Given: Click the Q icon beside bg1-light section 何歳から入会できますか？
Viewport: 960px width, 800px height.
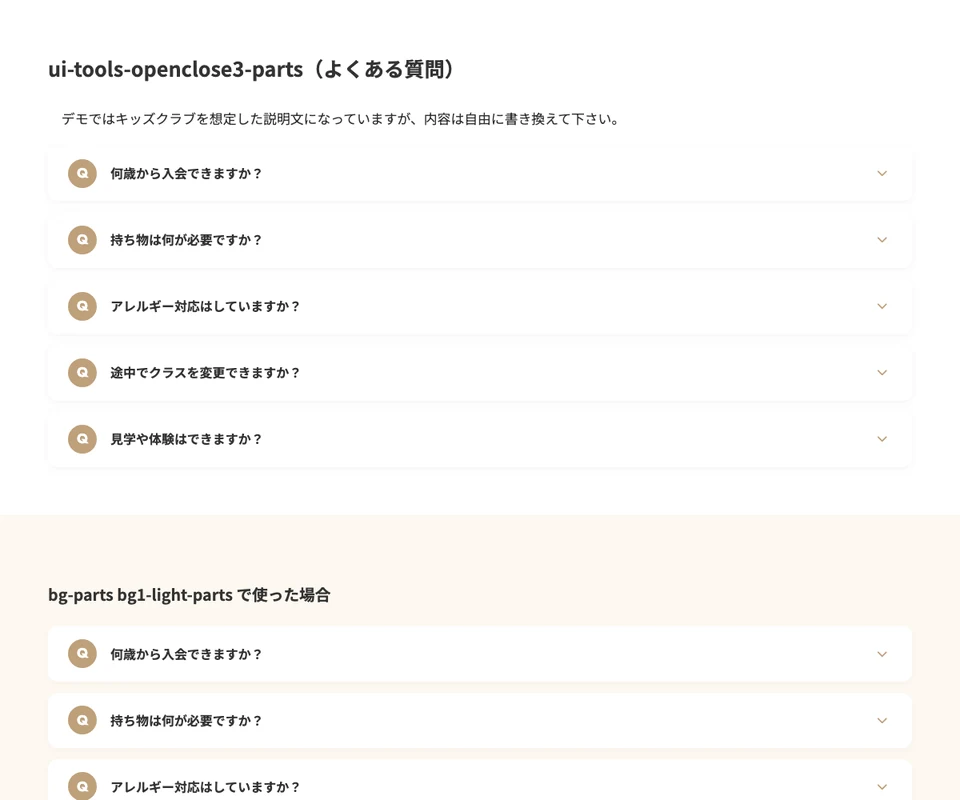Looking at the screenshot, I should [x=82, y=654].
